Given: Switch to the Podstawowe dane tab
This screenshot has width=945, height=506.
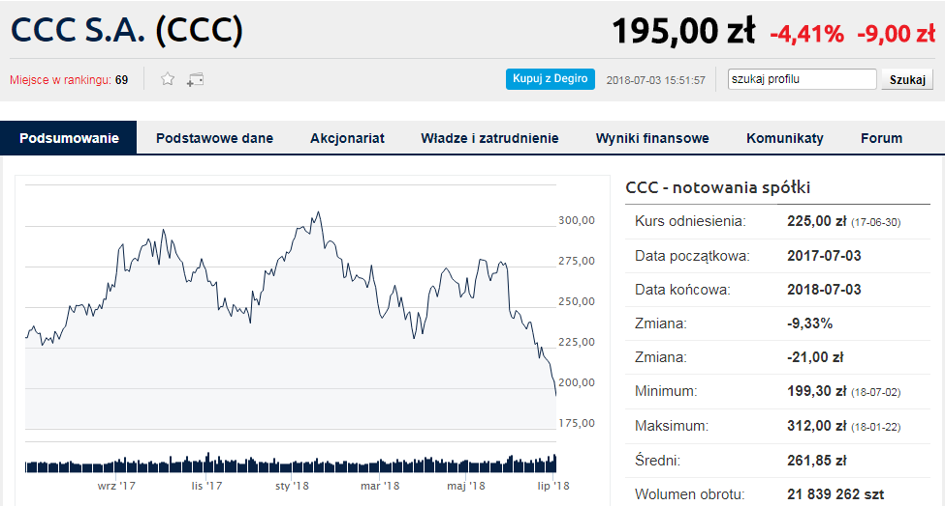Looking at the screenshot, I should coord(215,138).
